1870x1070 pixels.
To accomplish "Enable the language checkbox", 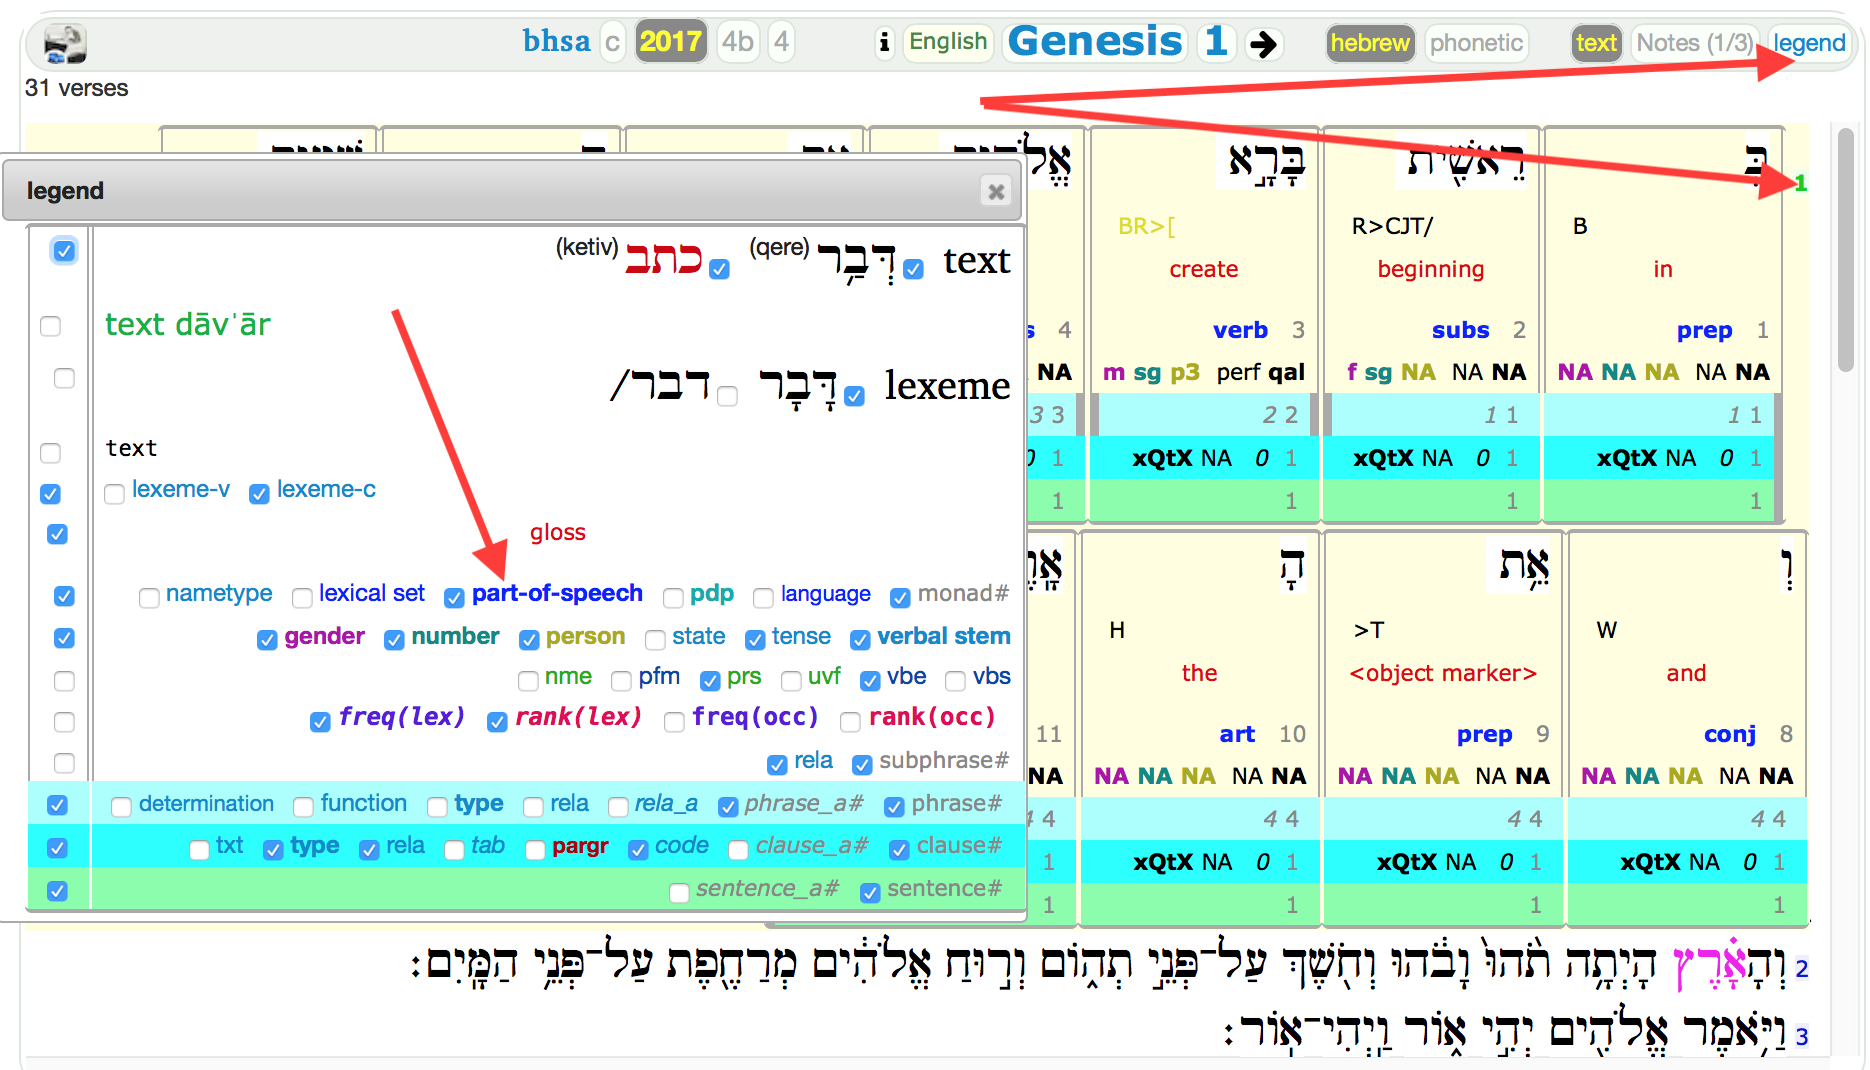I will [763, 598].
